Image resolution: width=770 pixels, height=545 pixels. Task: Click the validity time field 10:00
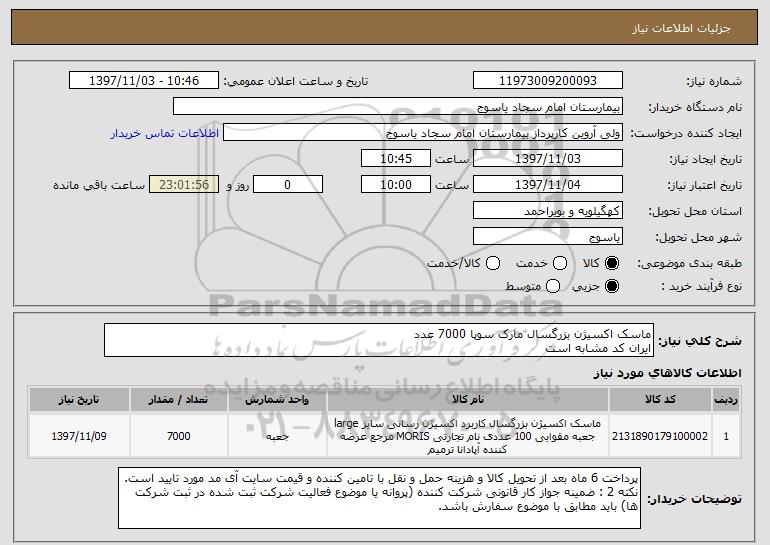[x=396, y=185]
